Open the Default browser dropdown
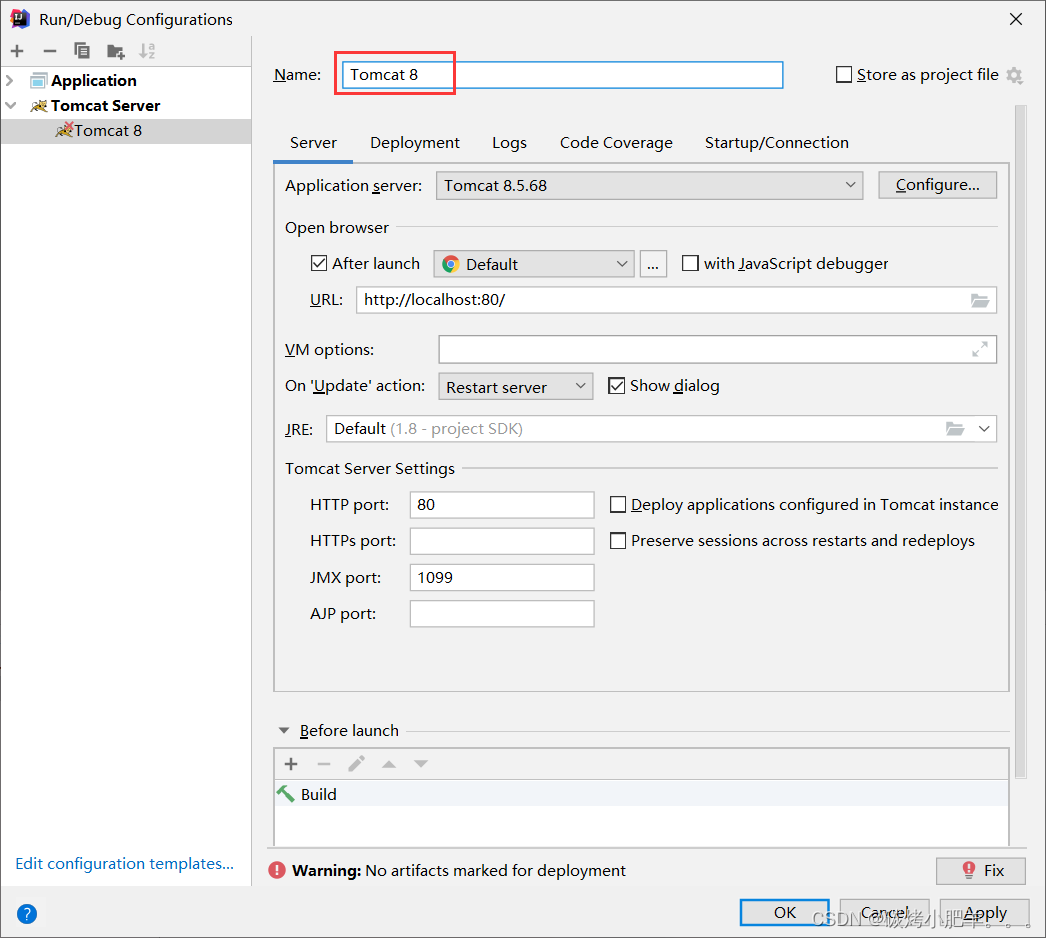 [533, 264]
